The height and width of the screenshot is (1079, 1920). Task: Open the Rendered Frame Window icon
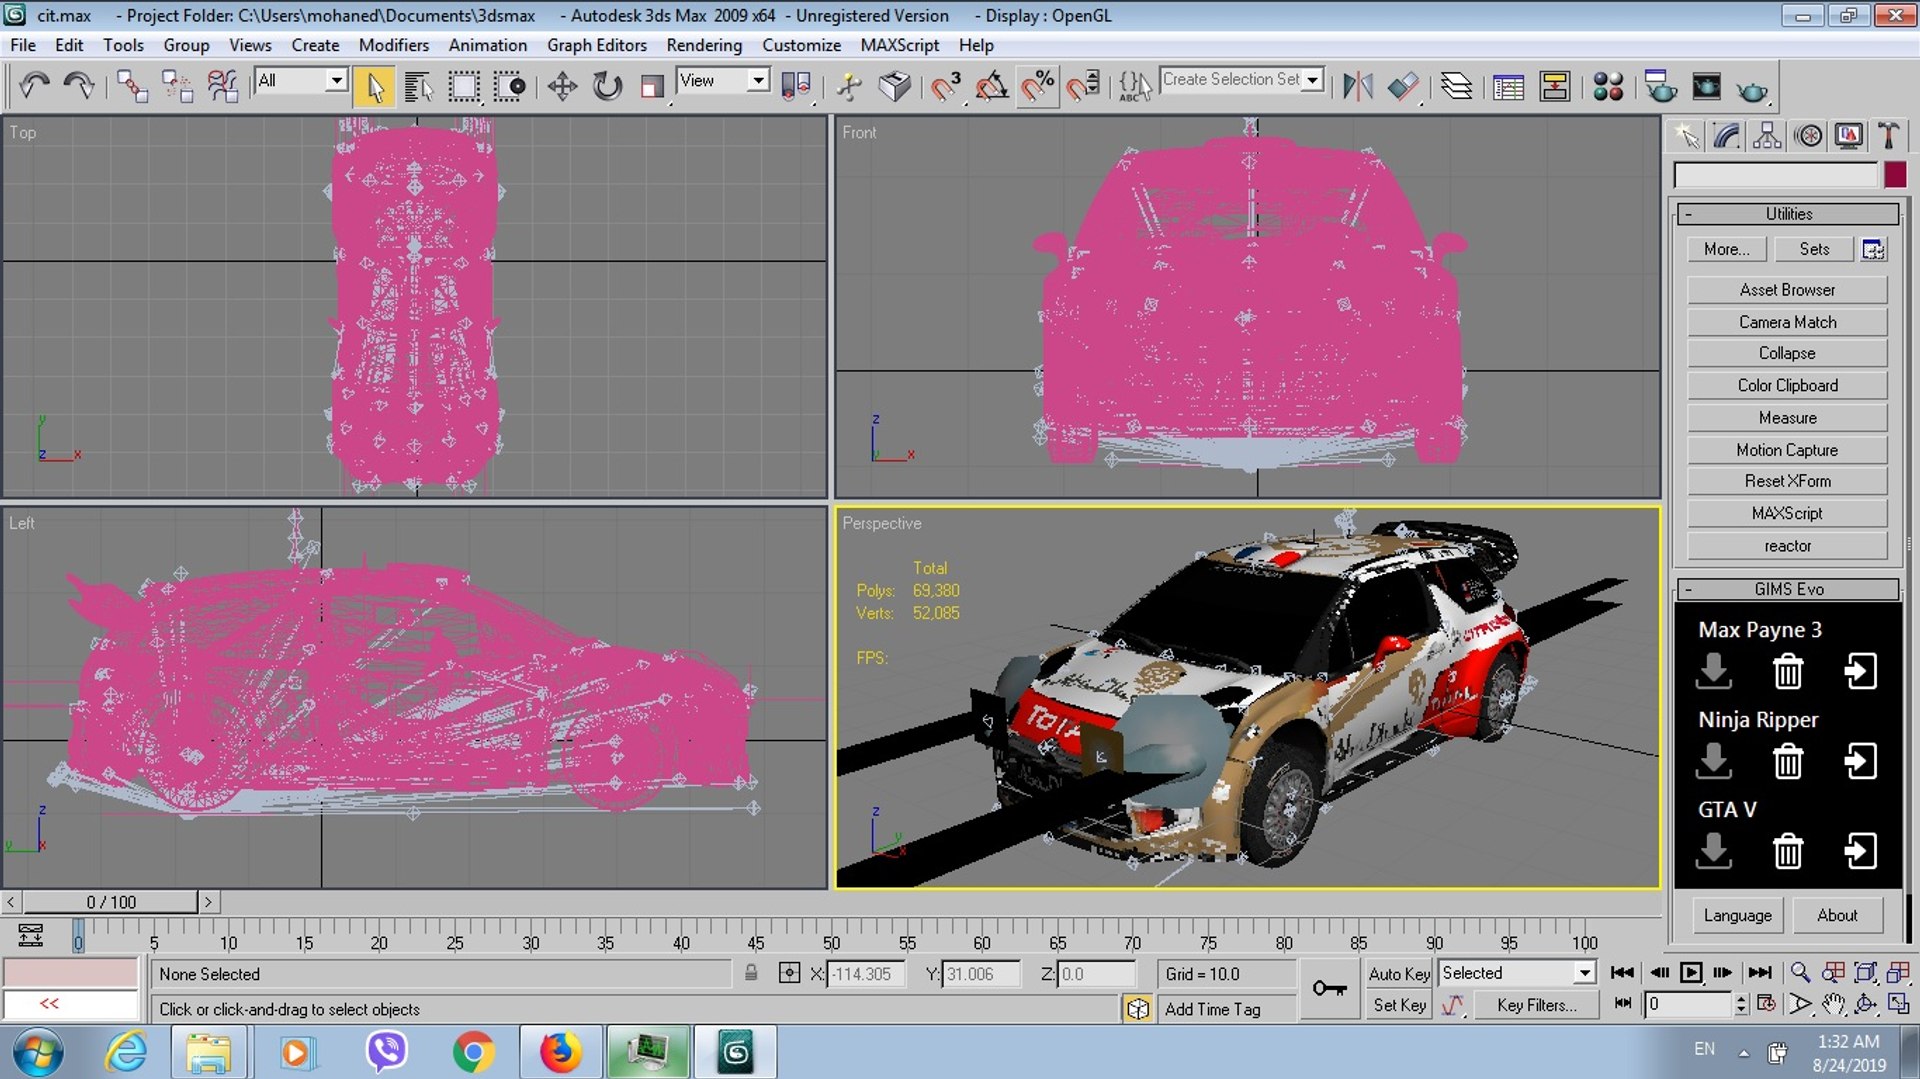point(1706,86)
